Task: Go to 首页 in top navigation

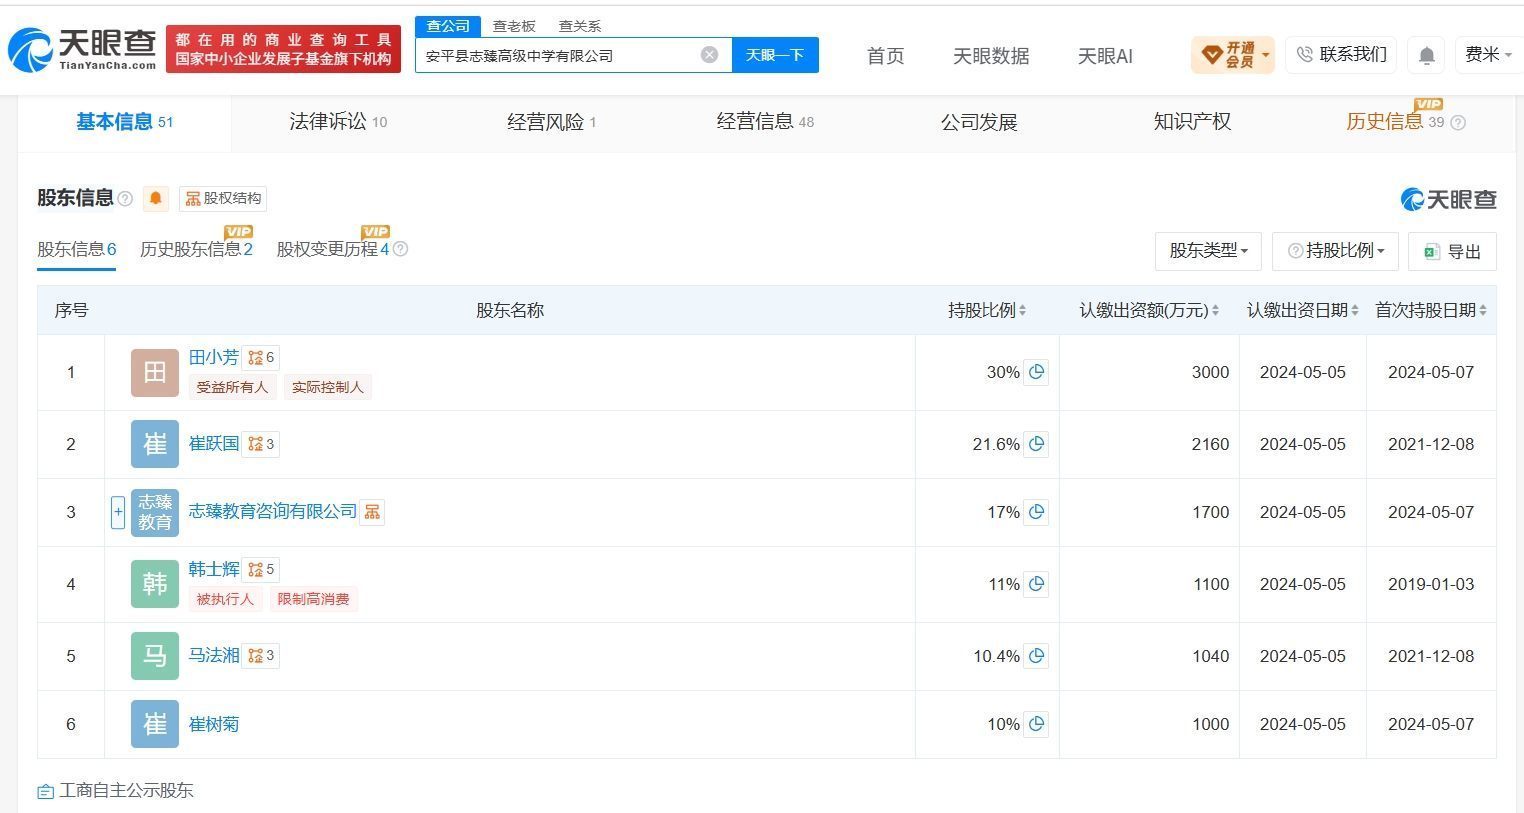Action: 885,56
